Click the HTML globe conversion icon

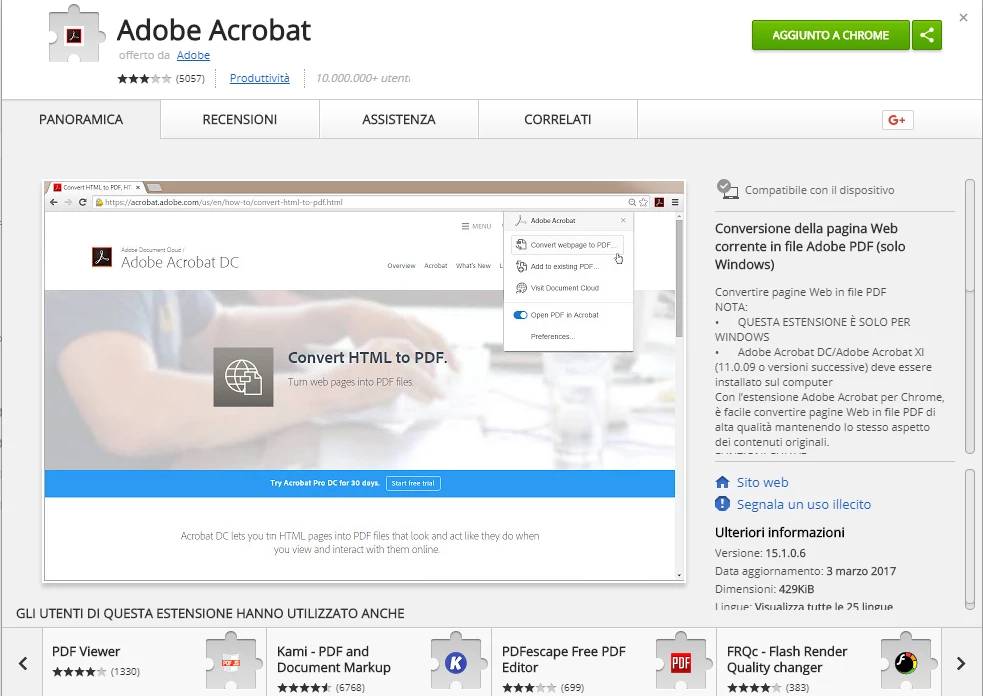click(243, 377)
